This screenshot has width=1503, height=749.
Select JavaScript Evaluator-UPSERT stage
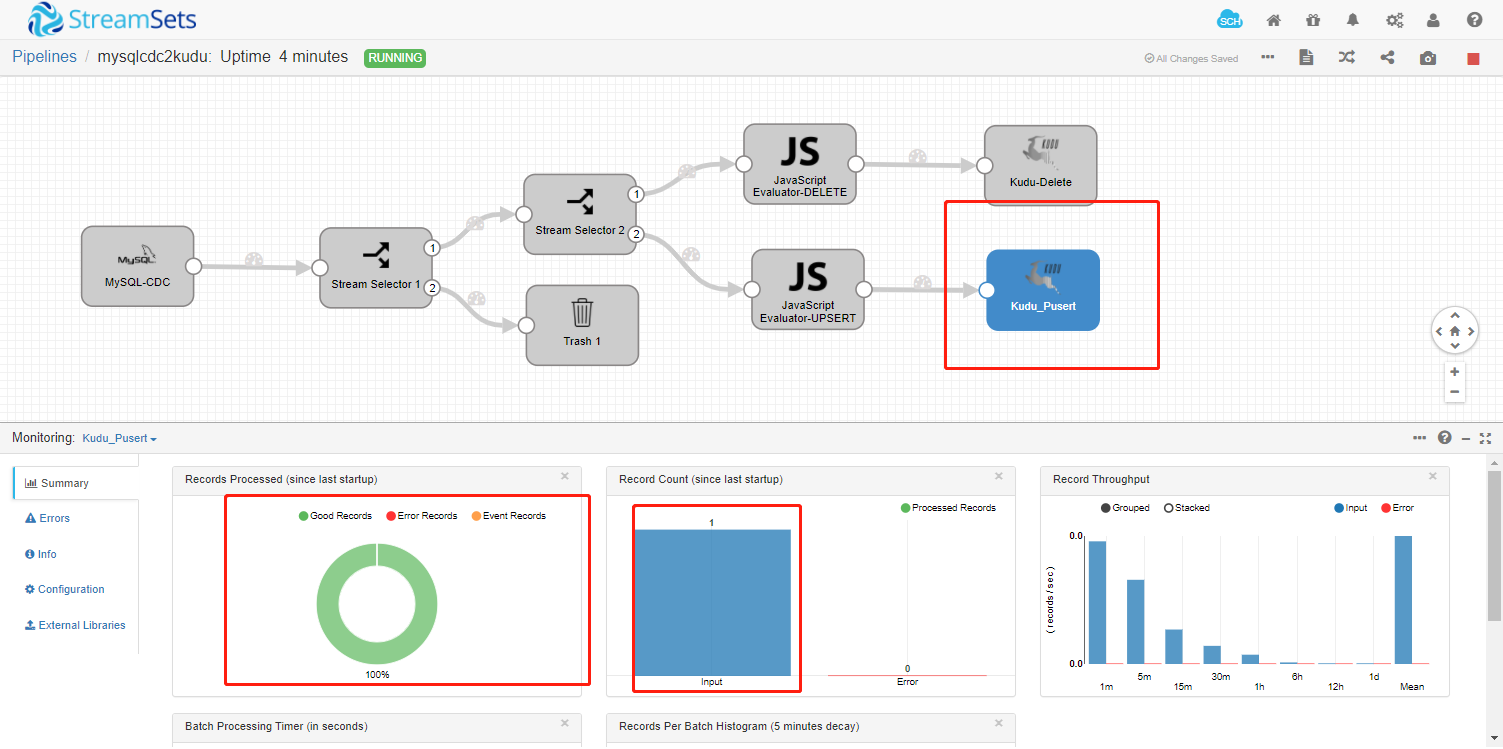point(807,290)
